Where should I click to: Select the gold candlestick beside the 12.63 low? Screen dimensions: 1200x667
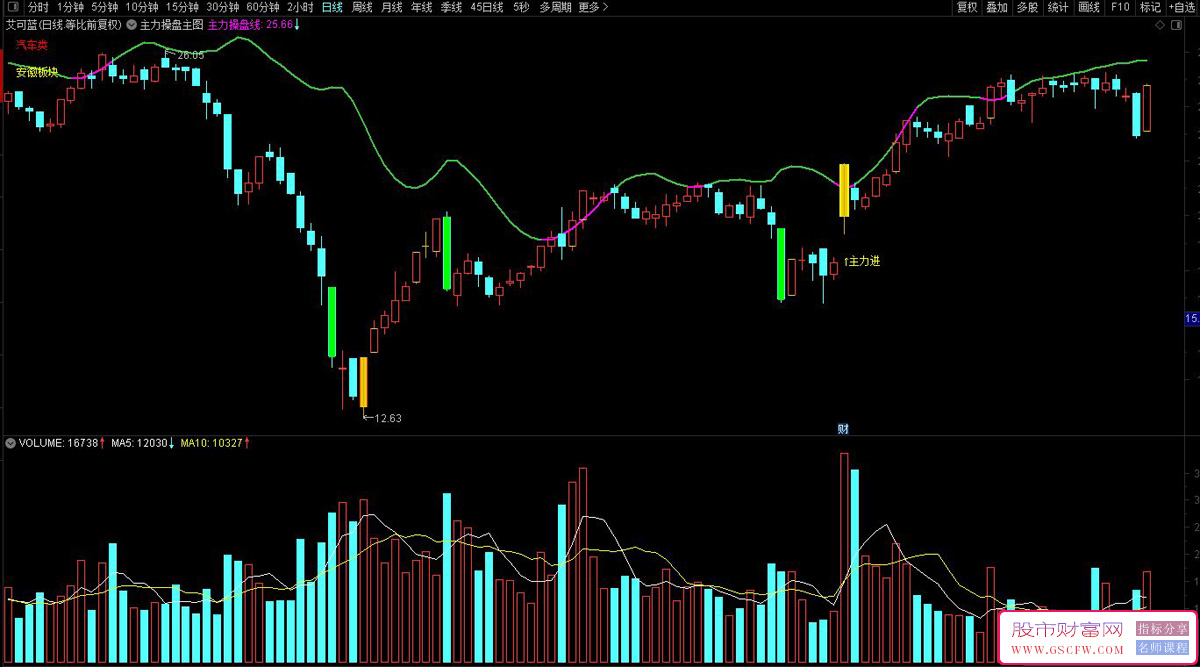coord(363,382)
